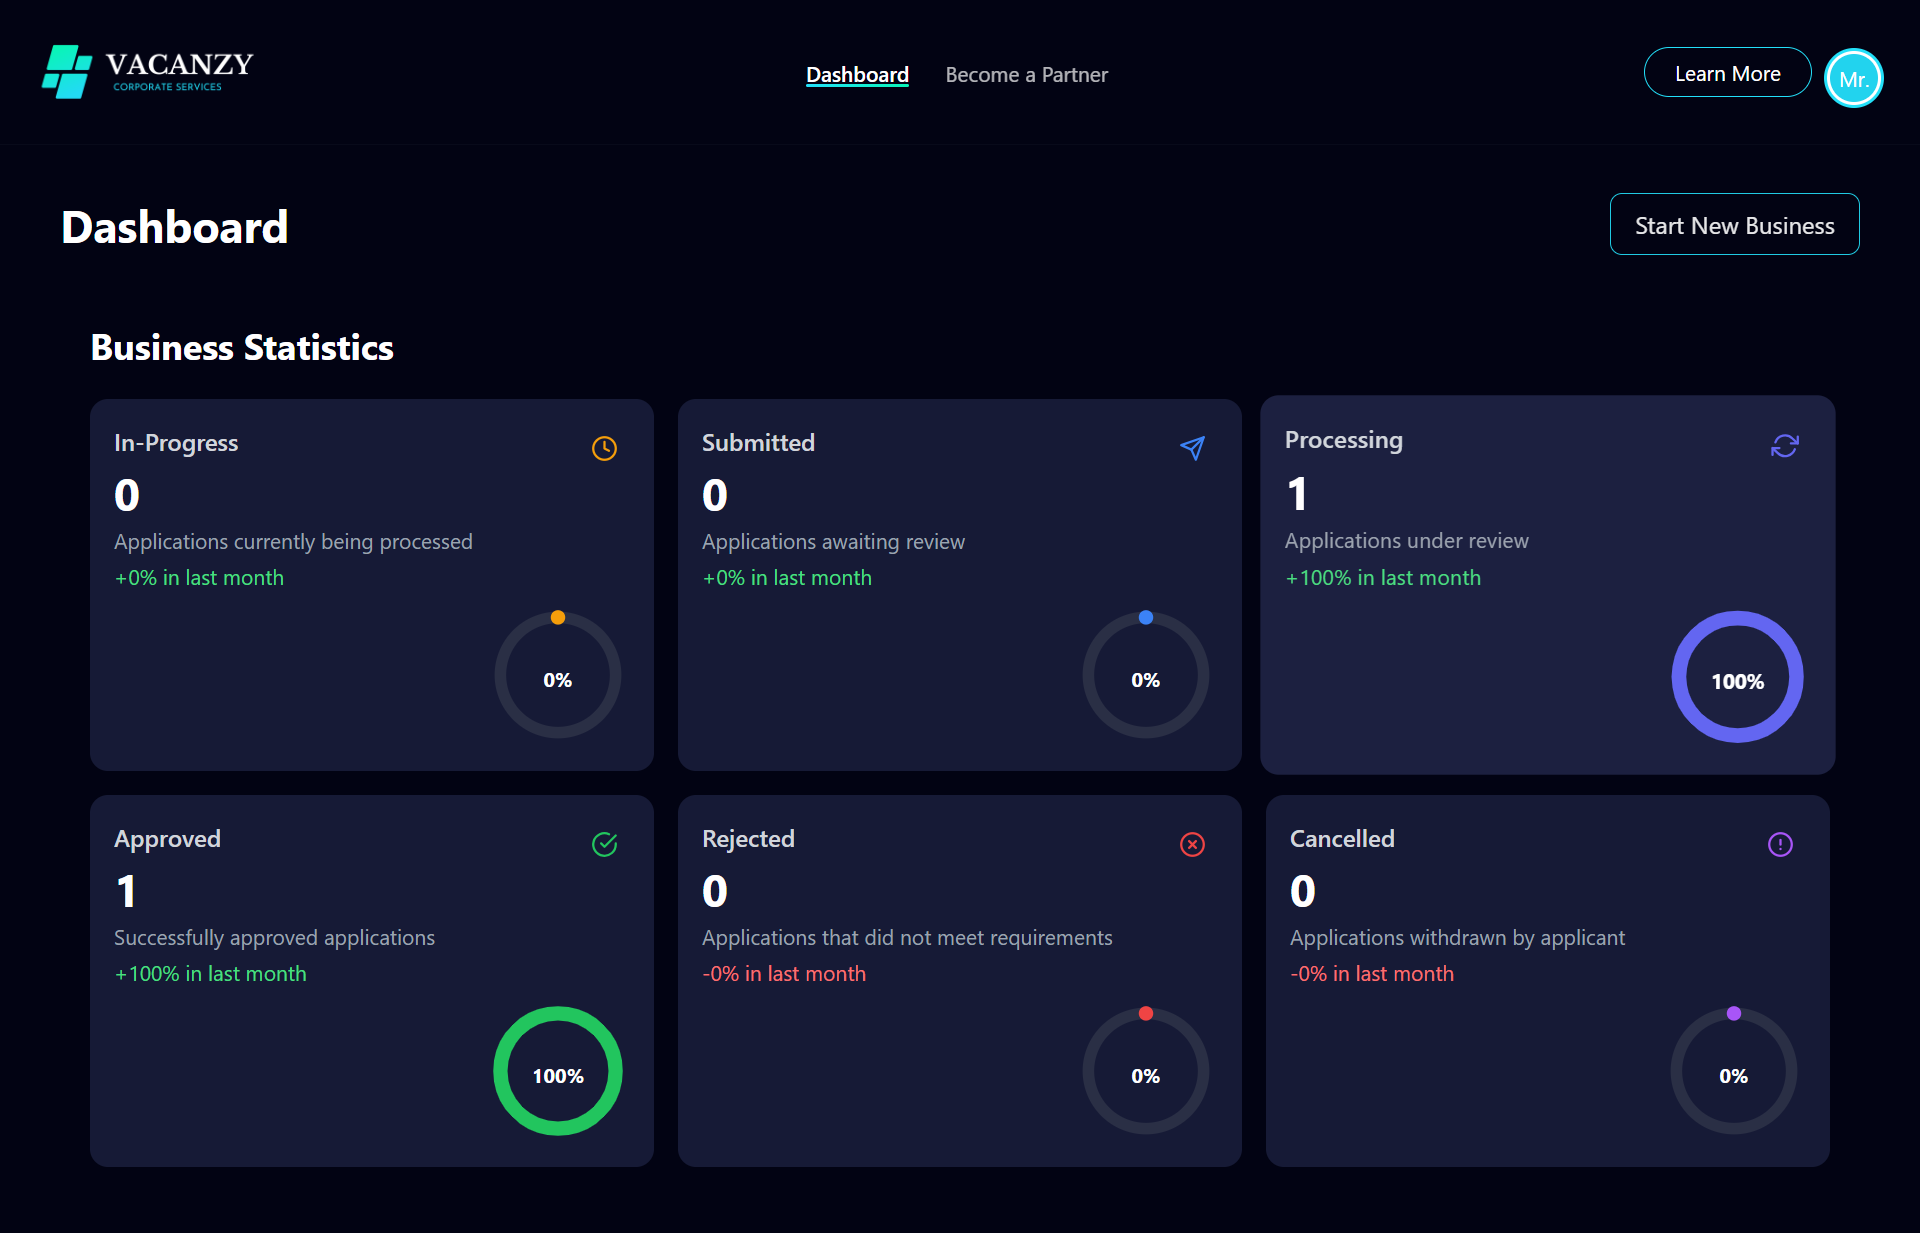Click the green checkmark icon on Approved card
This screenshot has height=1233, width=1920.
(x=604, y=844)
